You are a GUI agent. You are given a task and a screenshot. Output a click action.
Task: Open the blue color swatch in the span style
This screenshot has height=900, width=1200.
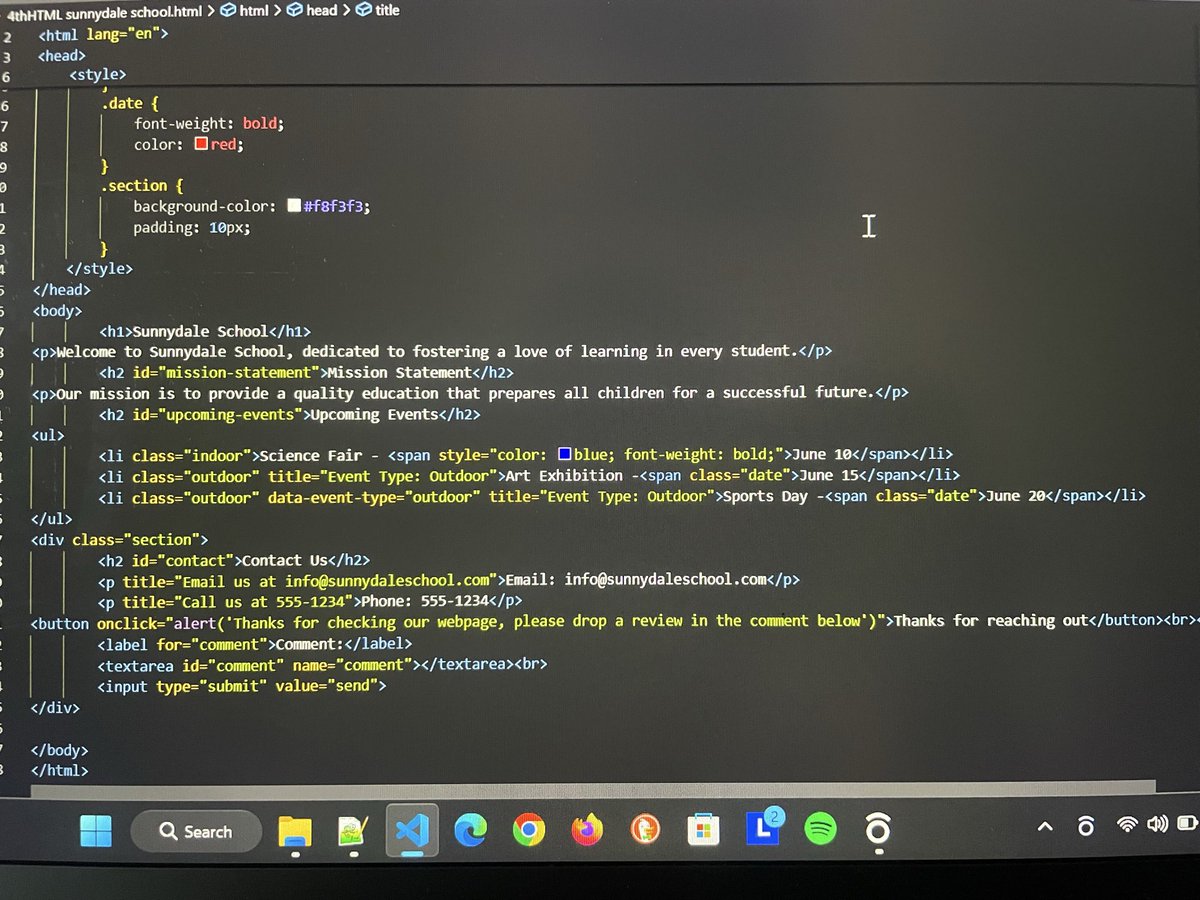(564, 455)
